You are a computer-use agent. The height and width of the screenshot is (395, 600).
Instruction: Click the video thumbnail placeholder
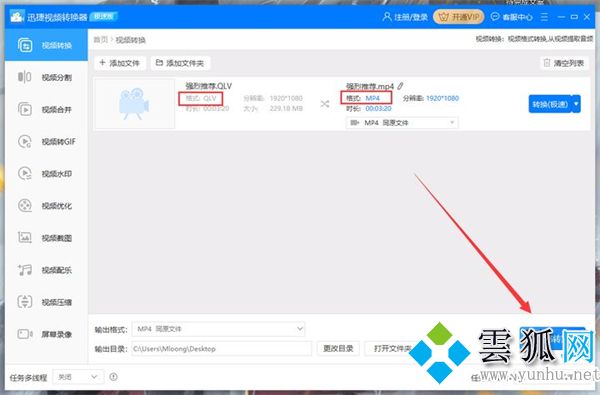tap(134, 103)
